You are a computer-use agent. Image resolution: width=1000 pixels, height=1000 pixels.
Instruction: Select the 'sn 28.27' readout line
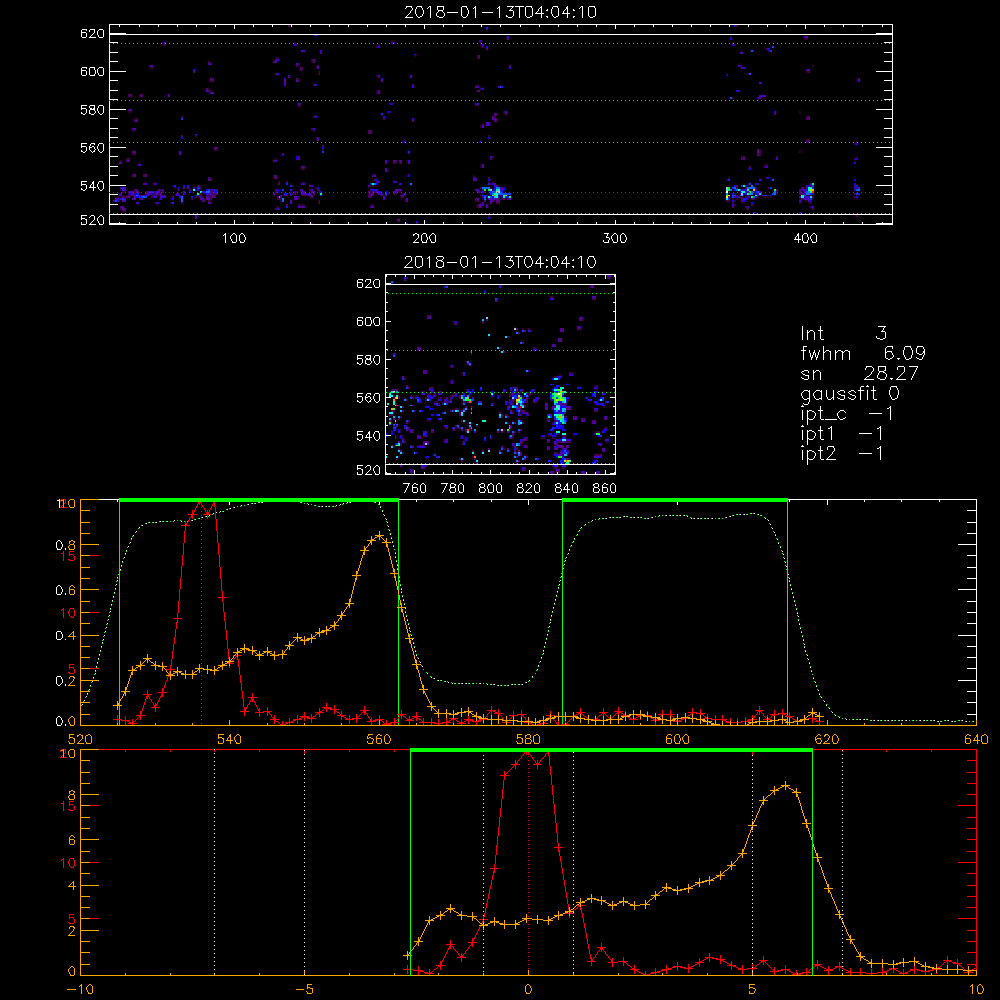(x=859, y=374)
